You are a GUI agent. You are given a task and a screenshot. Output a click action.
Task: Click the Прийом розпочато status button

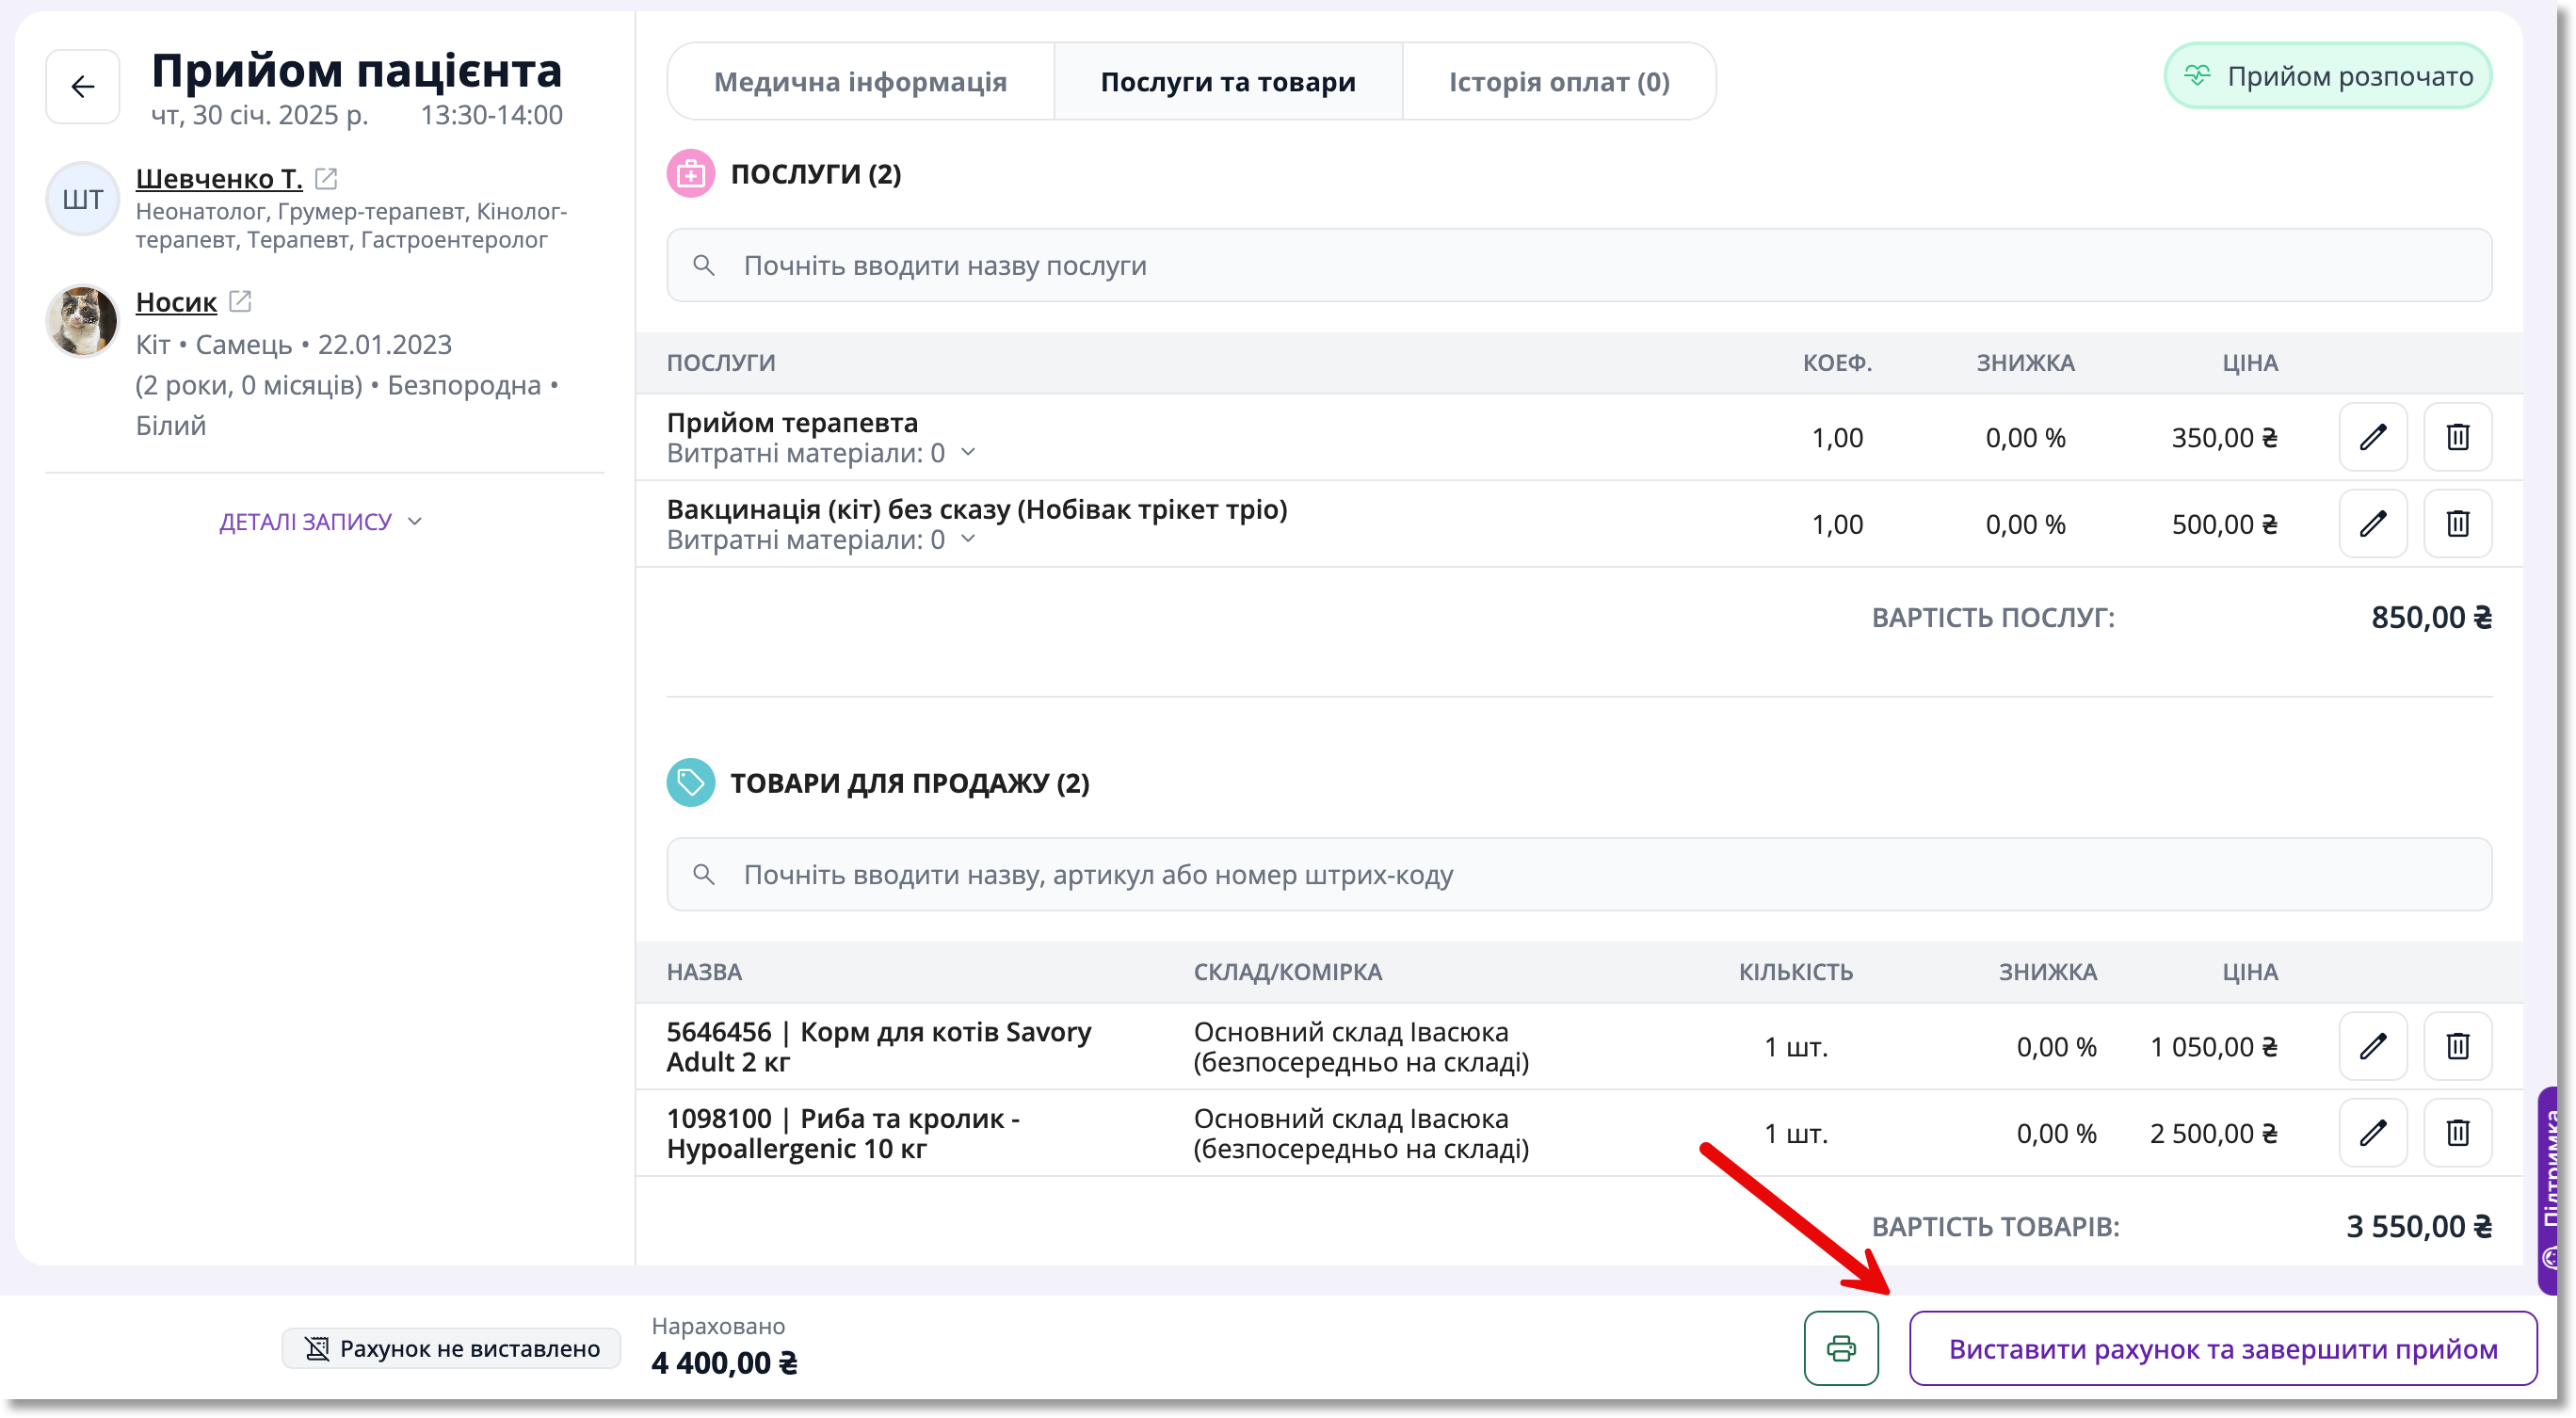2327,76
